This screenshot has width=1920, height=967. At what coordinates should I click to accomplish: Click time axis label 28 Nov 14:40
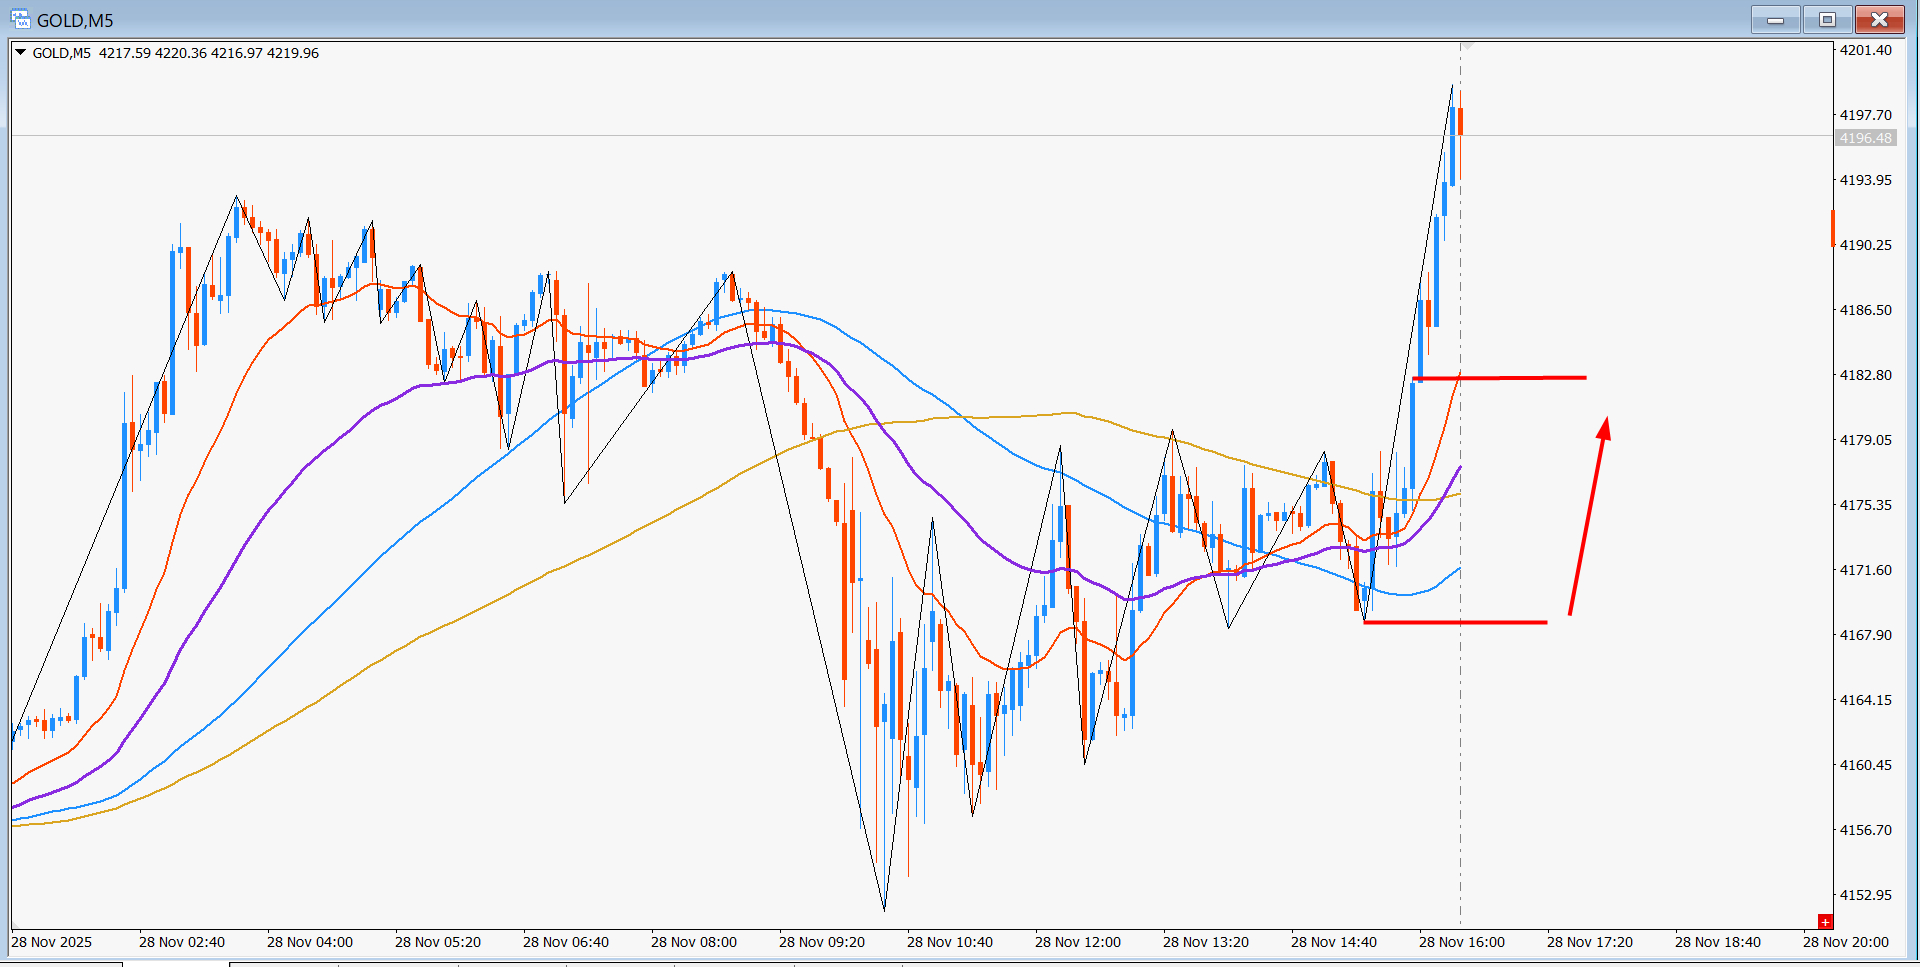point(1334,942)
